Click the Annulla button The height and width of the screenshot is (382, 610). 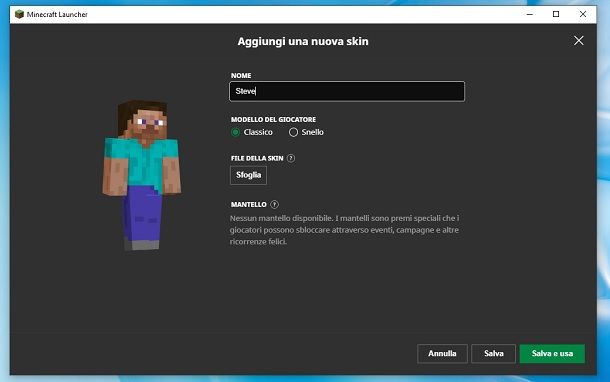click(x=442, y=354)
